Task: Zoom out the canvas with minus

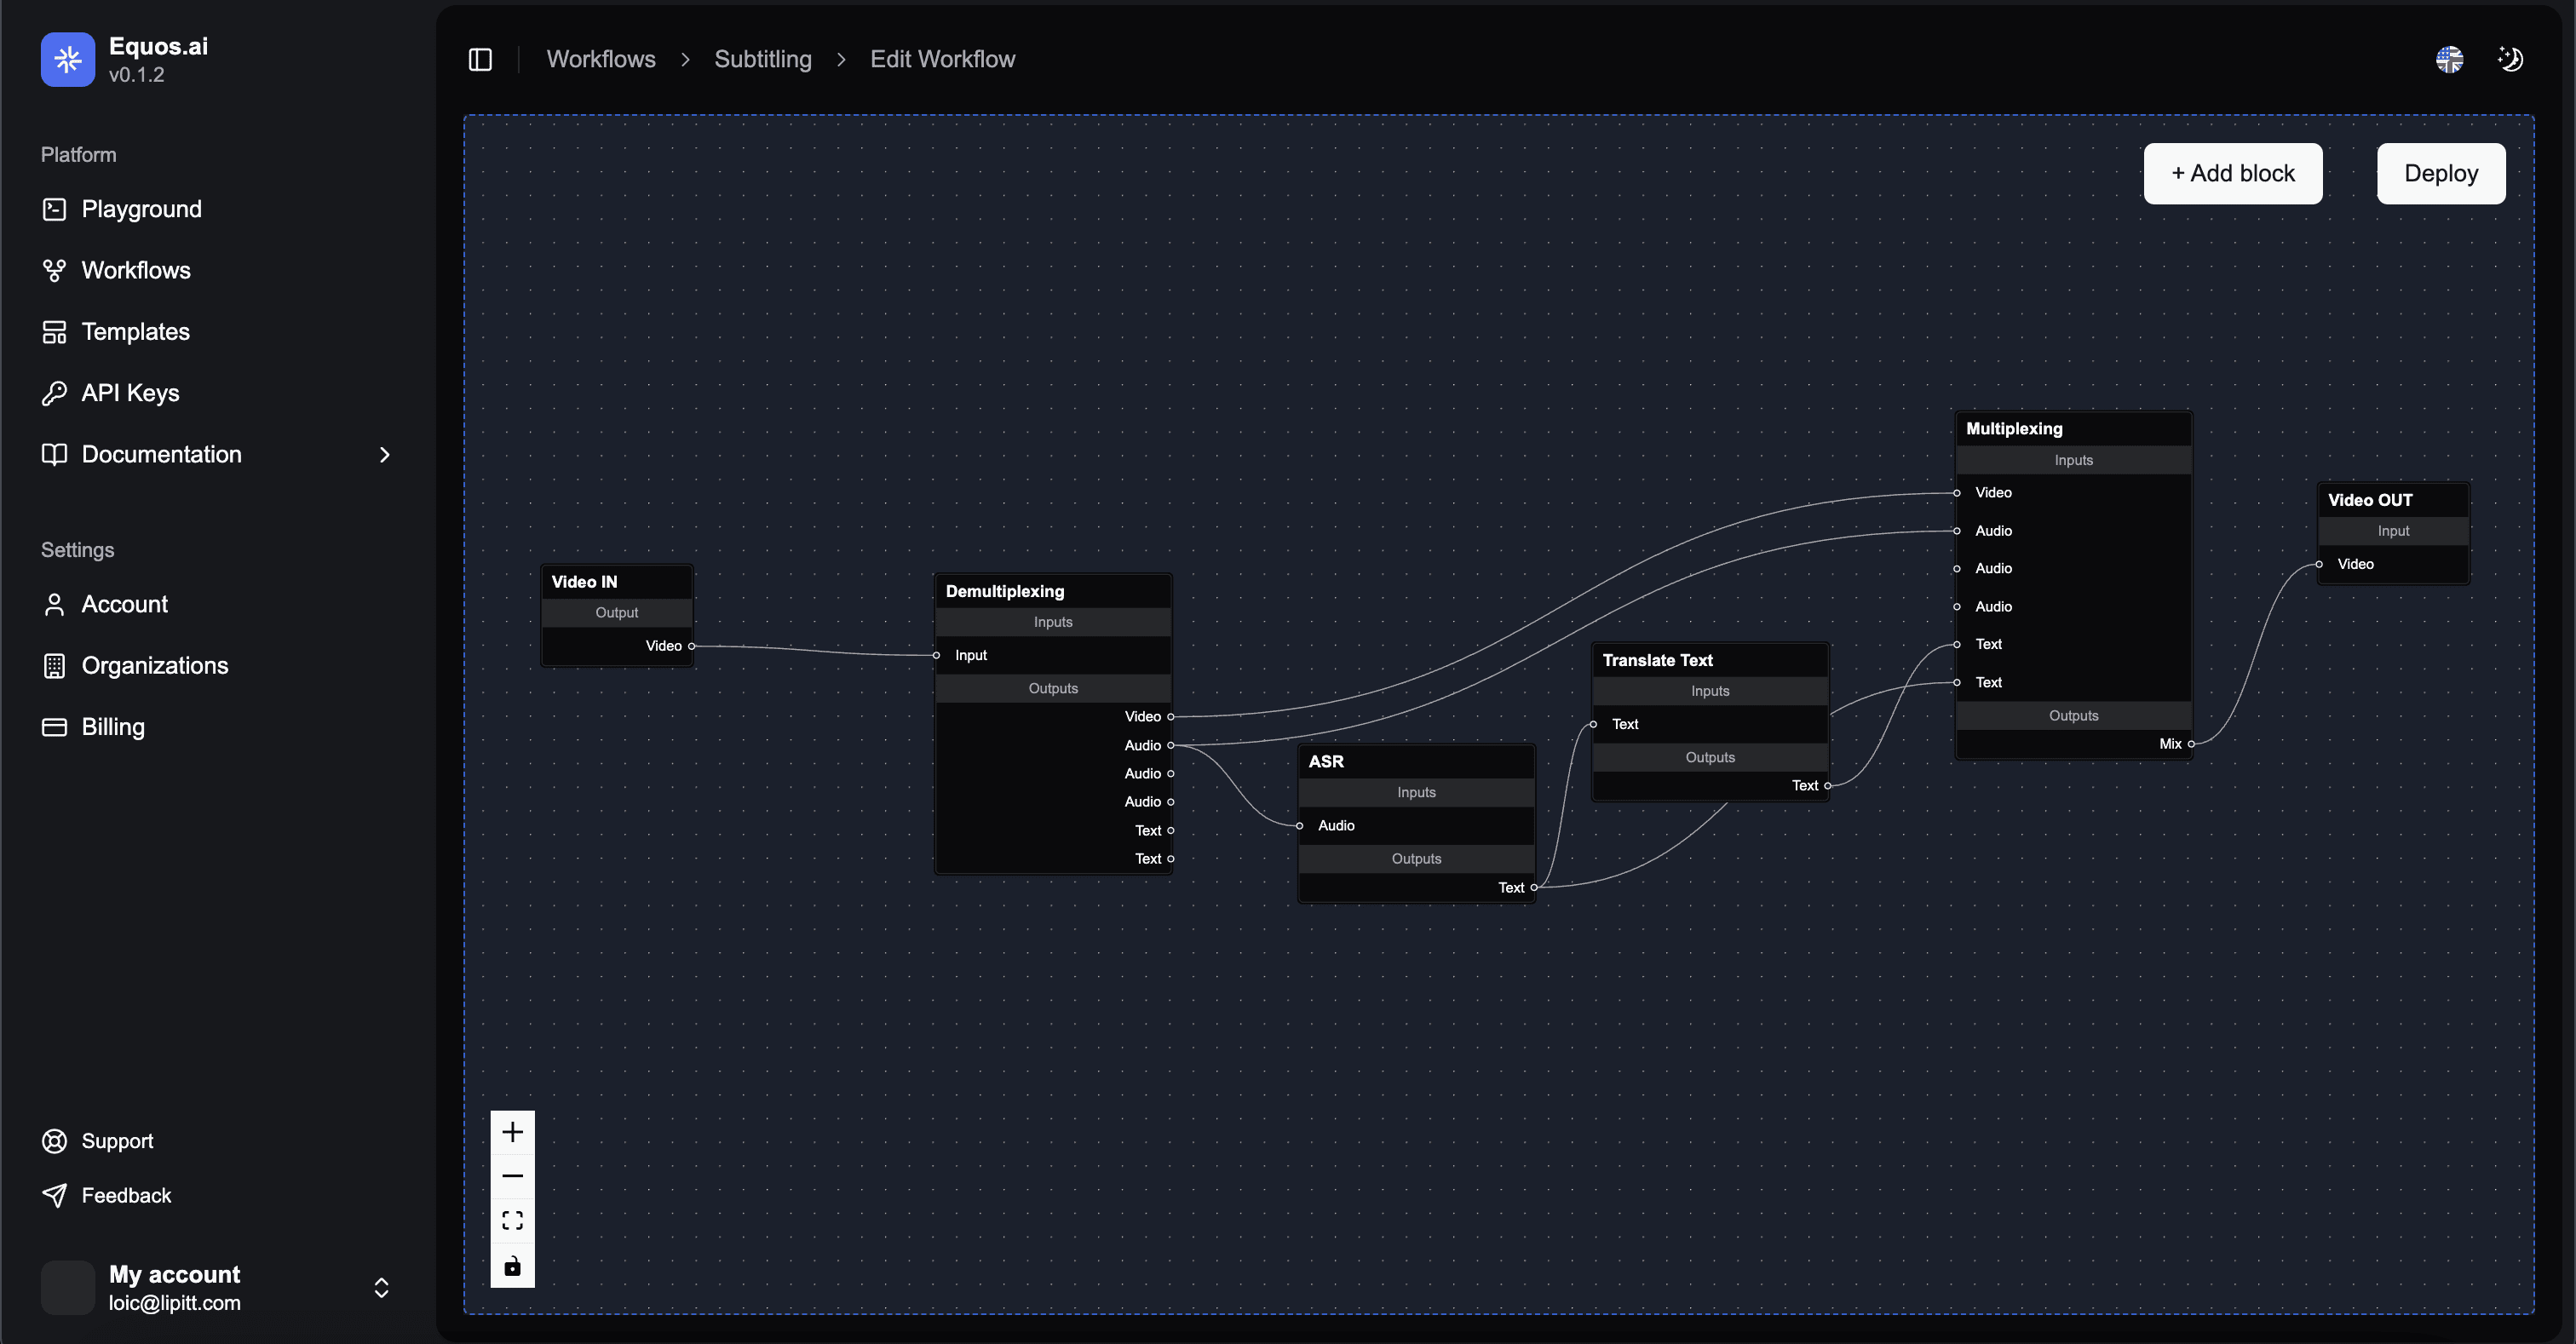Action: point(512,1176)
